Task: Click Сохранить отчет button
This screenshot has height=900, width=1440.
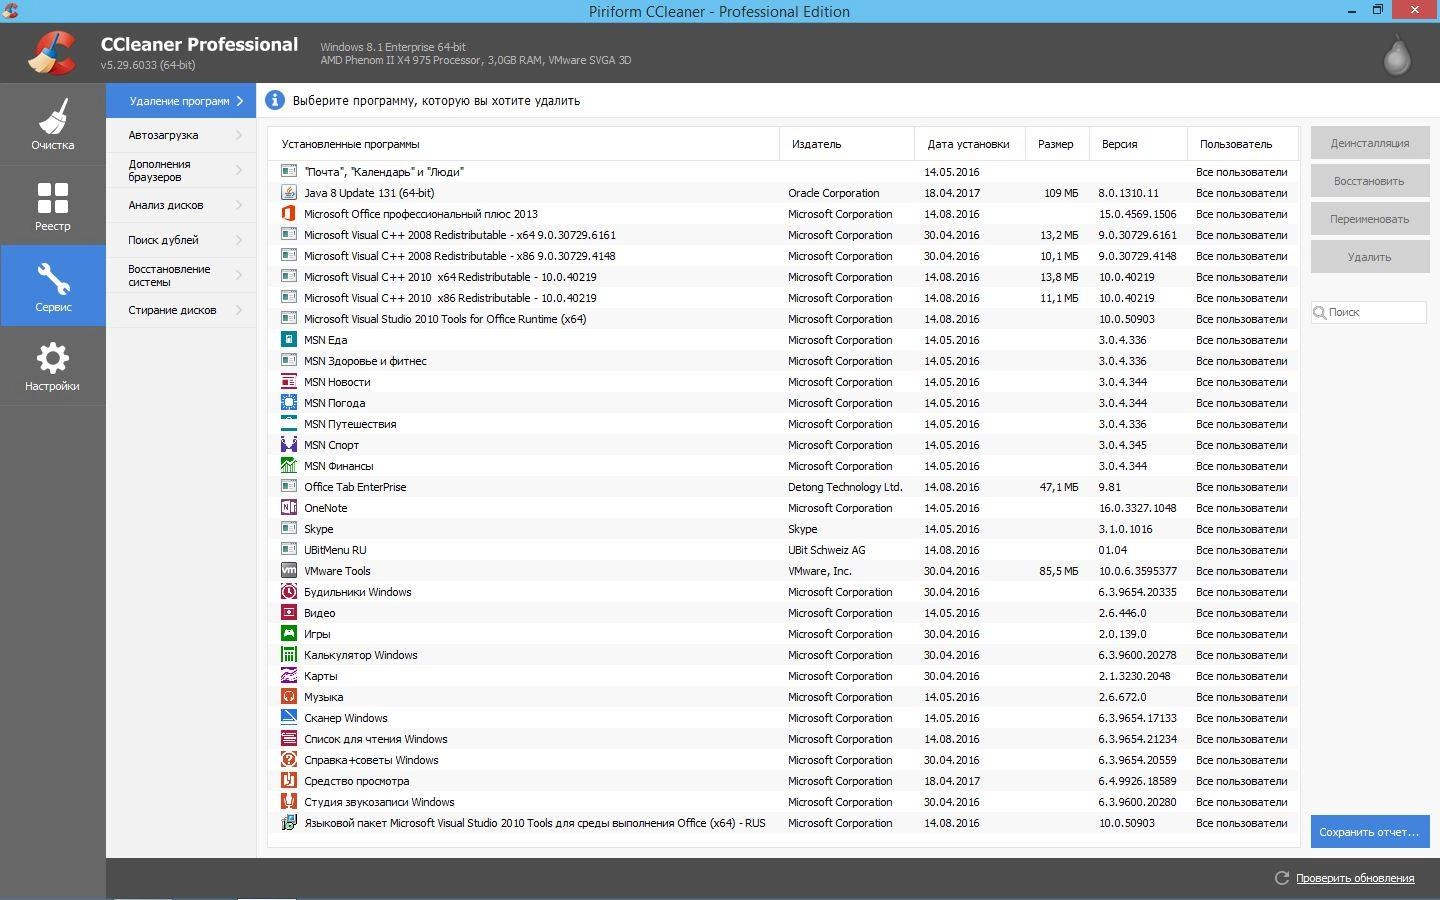Action: [1370, 832]
